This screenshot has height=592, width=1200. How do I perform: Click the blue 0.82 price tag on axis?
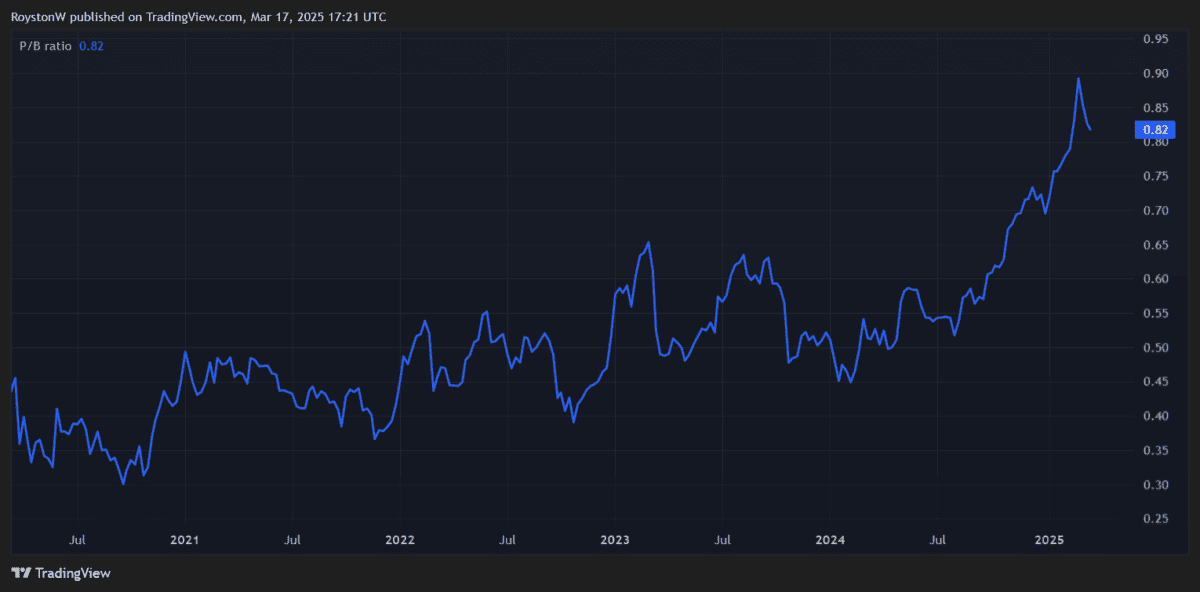[1155, 129]
